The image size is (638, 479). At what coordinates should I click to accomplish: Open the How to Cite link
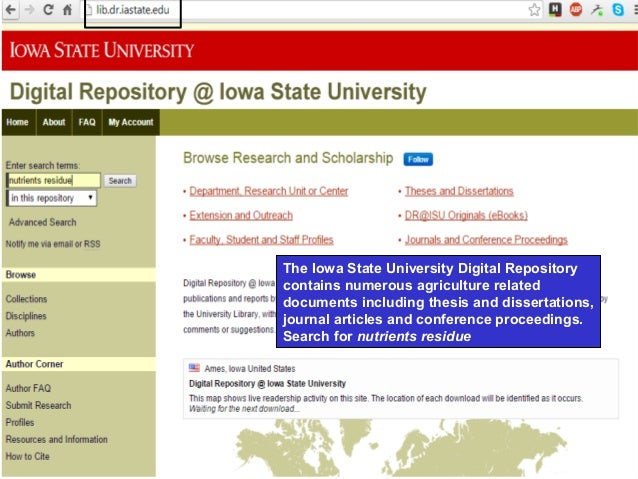pyautogui.click(x=28, y=457)
